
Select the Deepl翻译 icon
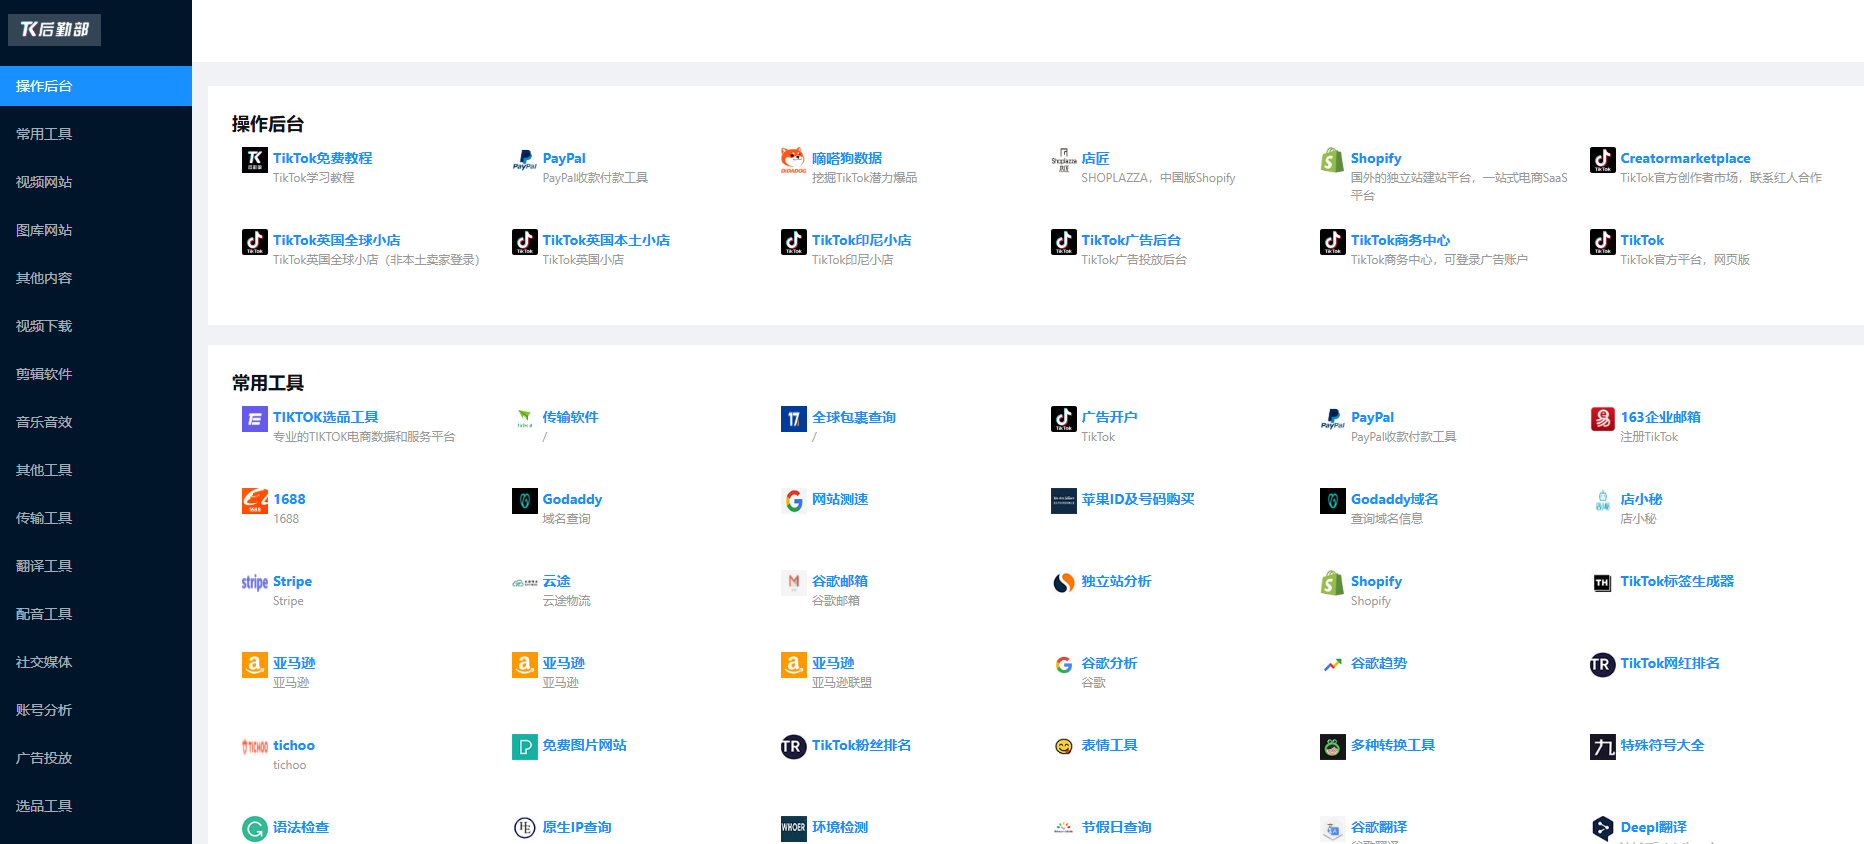click(1602, 829)
